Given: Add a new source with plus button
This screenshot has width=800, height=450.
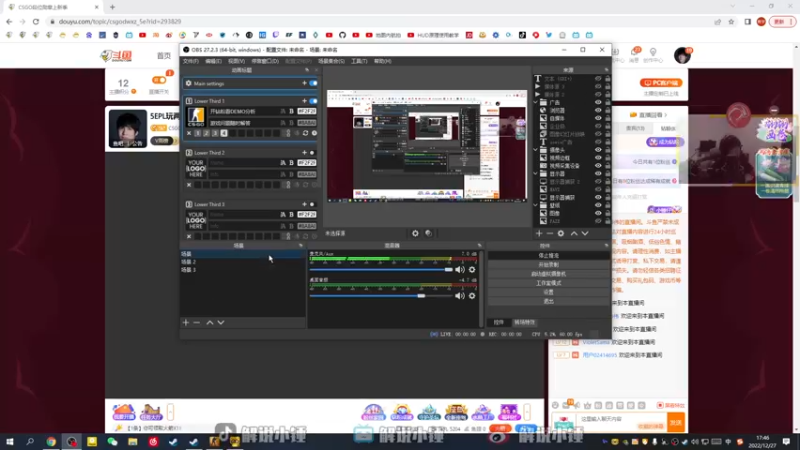Looking at the screenshot, I should 539,233.
